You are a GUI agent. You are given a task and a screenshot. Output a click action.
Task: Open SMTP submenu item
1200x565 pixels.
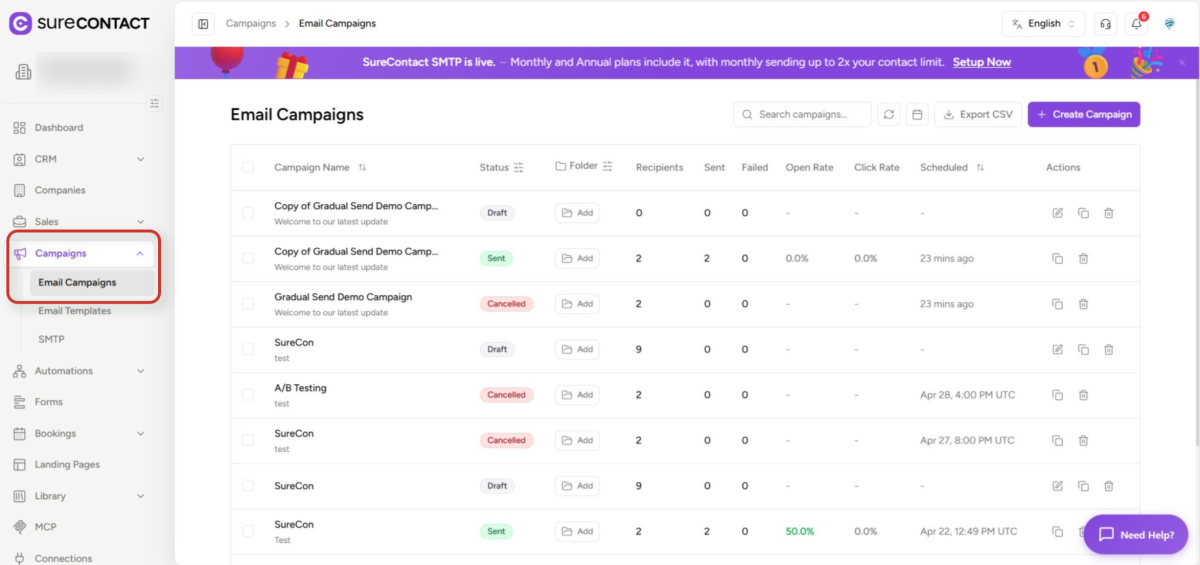pyautogui.click(x=51, y=340)
